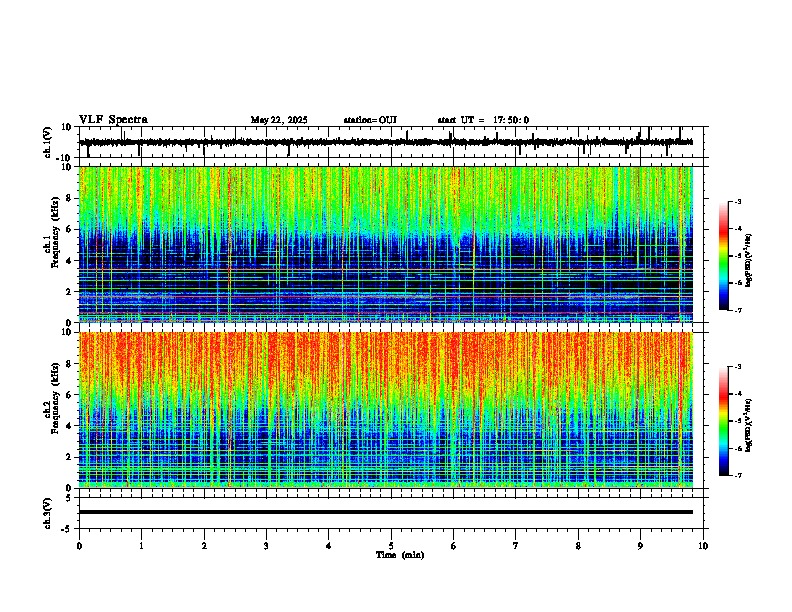This screenshot has height=612, width=792.
Task: Click the ch.2 'Frequency (kHz)' axis label
Action: click(x=55, y=398)
